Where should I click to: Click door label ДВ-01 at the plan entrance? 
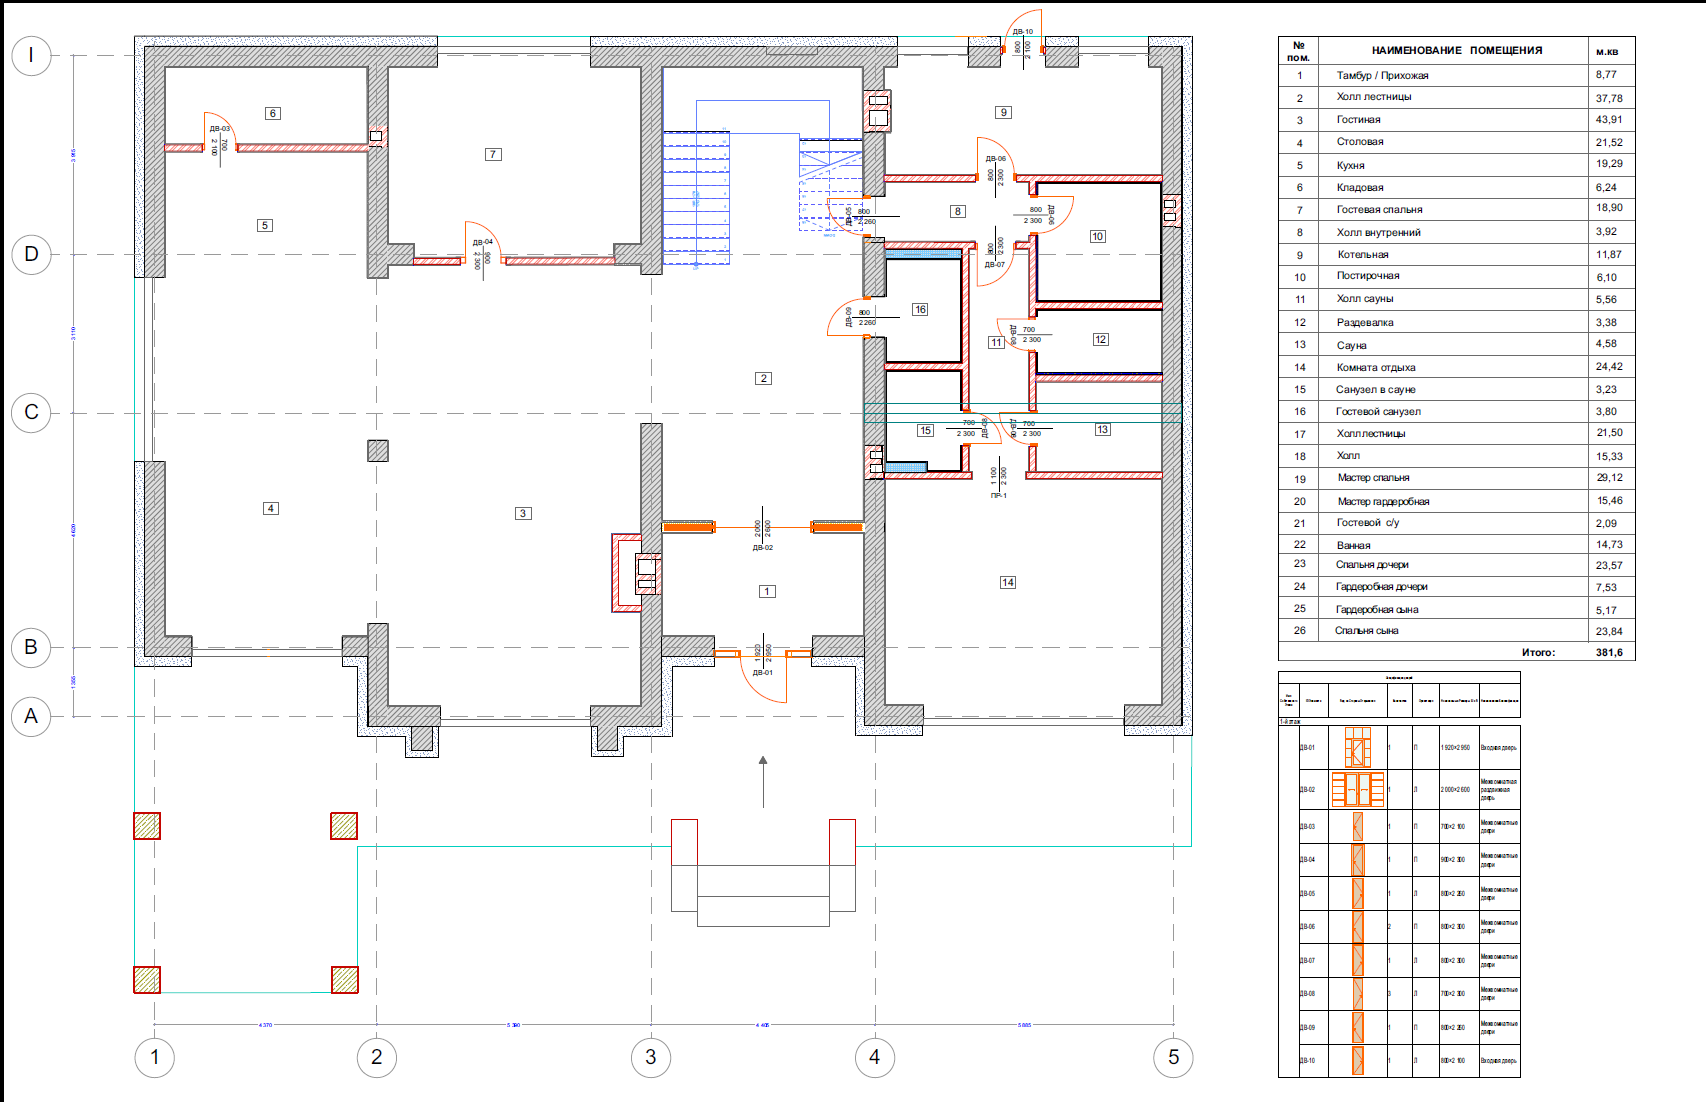point(763,672)
